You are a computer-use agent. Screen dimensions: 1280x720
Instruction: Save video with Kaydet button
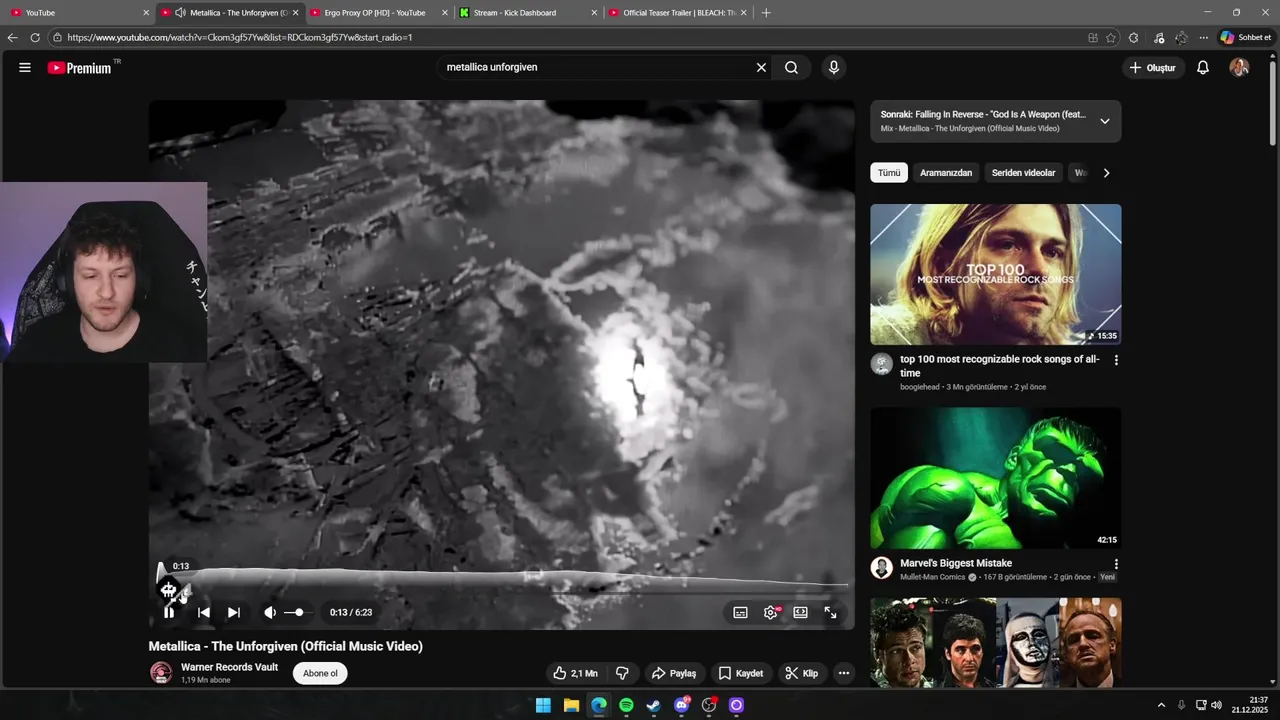pos(741,674)
